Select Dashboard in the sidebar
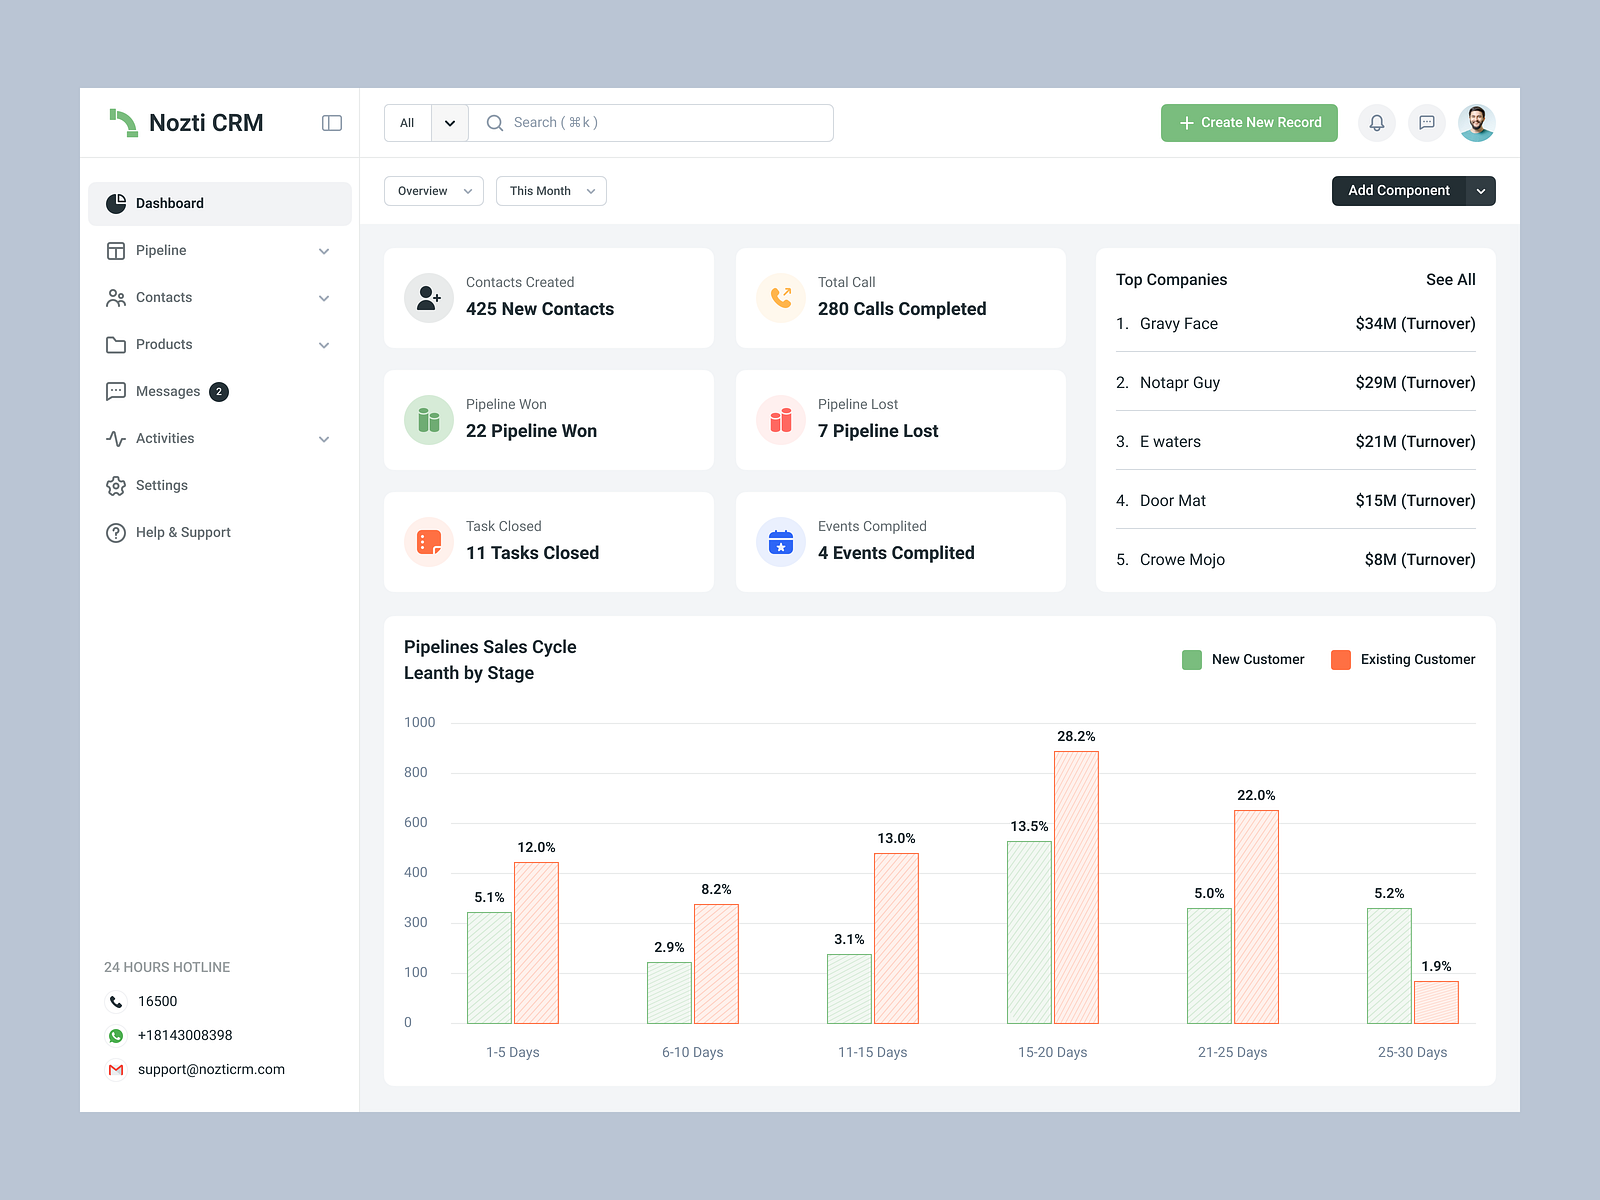Screen dimensions: 1600x1200 tap(220, 203)
